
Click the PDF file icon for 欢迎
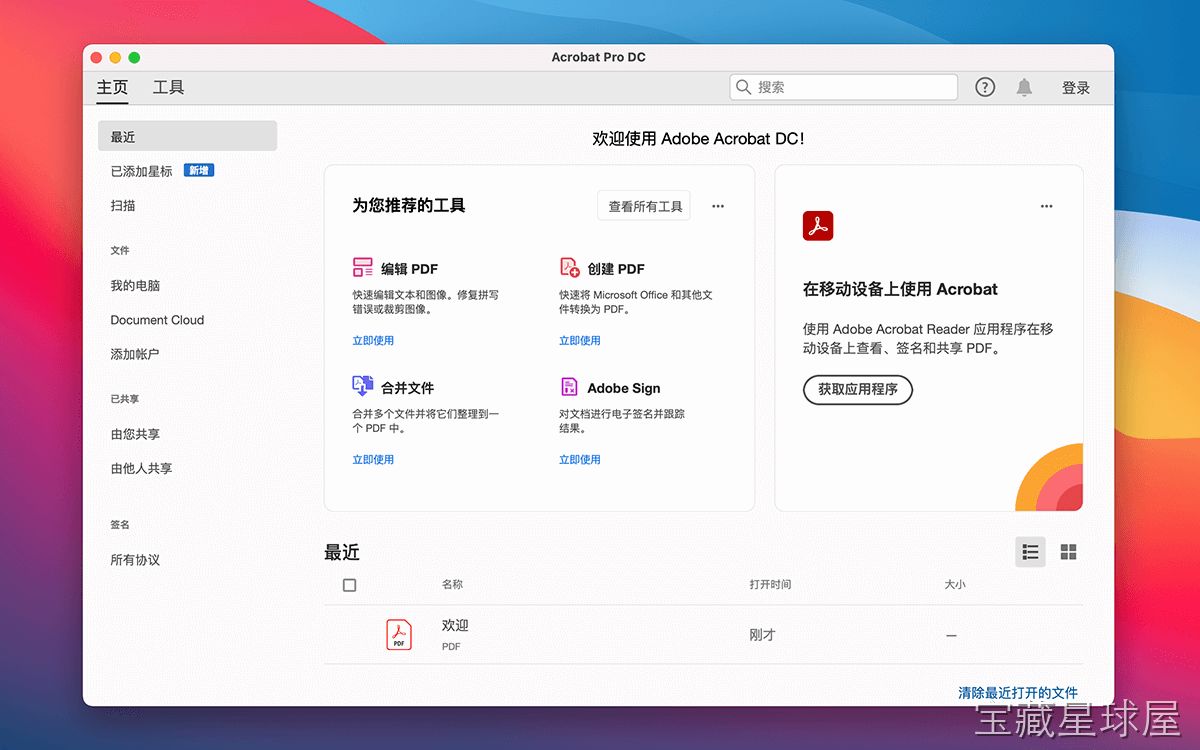click(399, 634)
